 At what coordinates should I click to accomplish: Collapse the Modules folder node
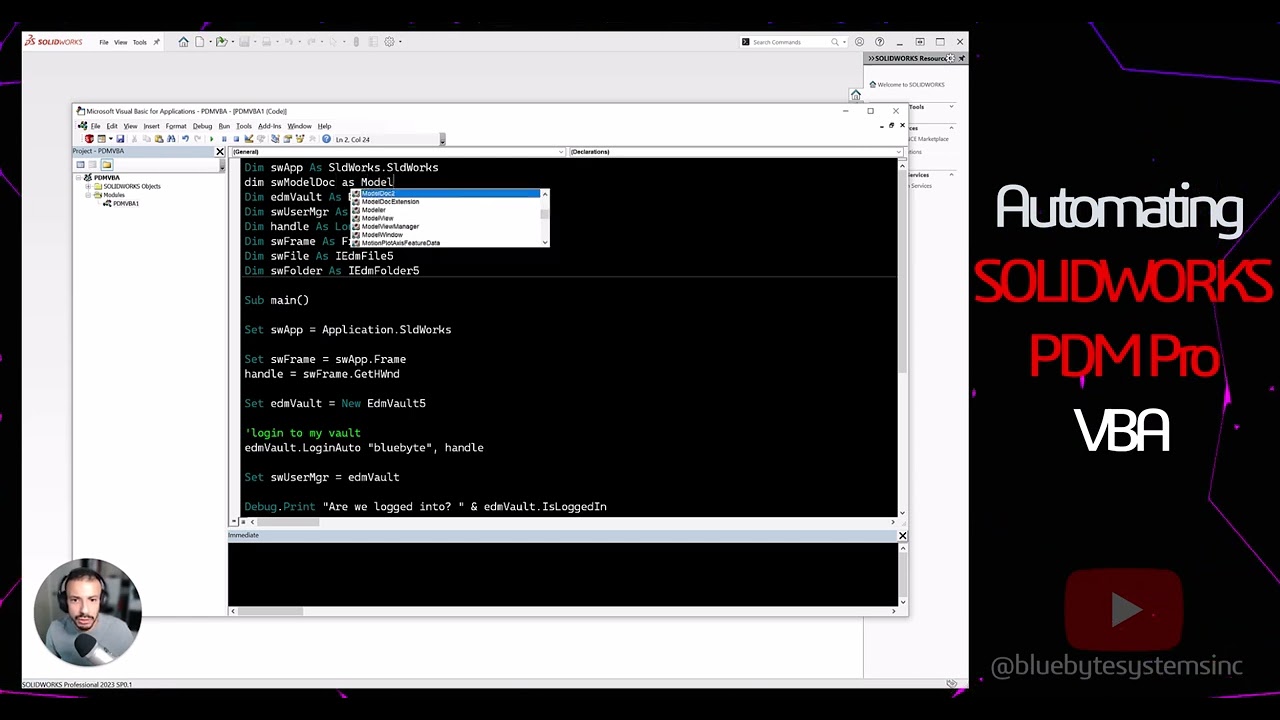coord(88,195)
